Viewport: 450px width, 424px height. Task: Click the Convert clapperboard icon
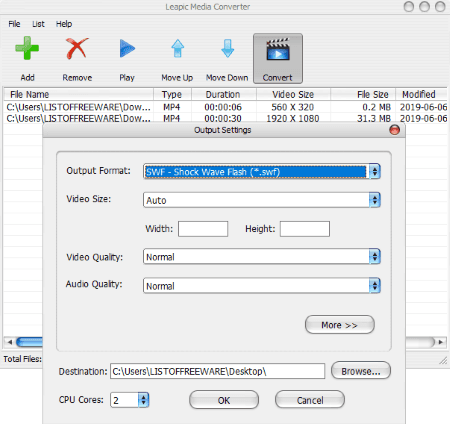click(x=278, y=49)
